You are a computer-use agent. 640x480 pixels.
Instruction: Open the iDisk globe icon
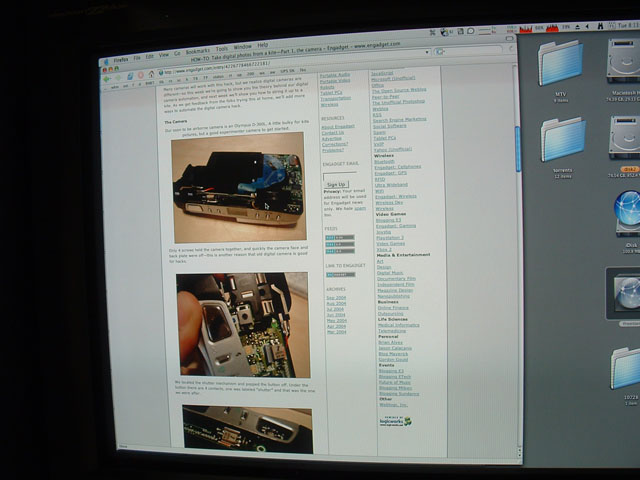(x=629, y=211)
